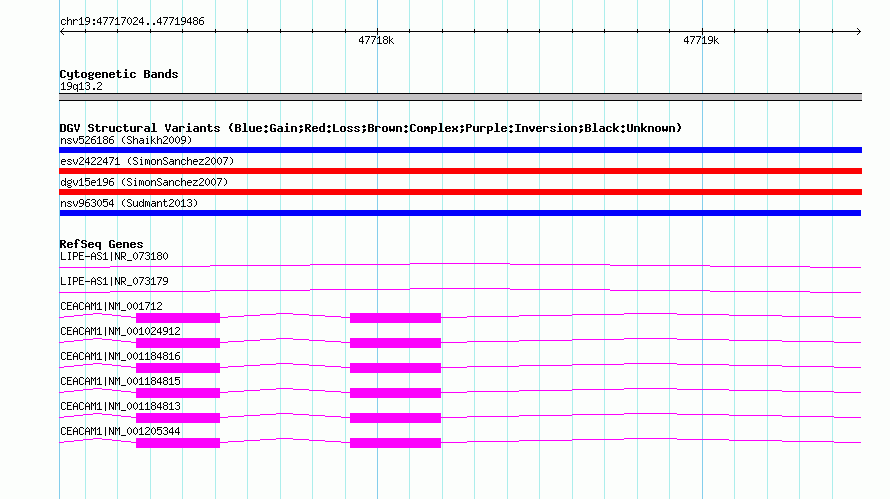Click the grey 19q13.2 cytogenetic band bar
This screenshot has height=499, width=890.
coord(460,97)
